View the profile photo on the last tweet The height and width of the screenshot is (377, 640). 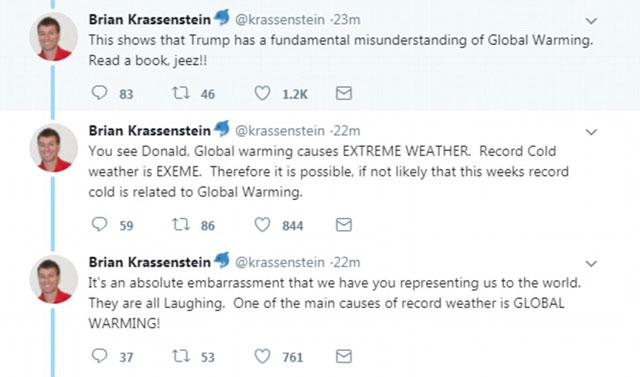tap(53, 280)
